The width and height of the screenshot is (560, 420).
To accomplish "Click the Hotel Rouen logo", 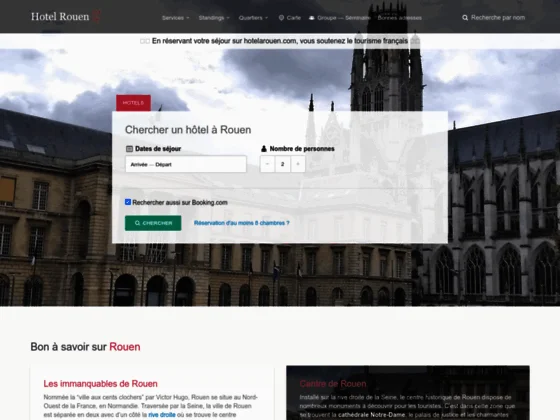I will [x=65, y=16].
